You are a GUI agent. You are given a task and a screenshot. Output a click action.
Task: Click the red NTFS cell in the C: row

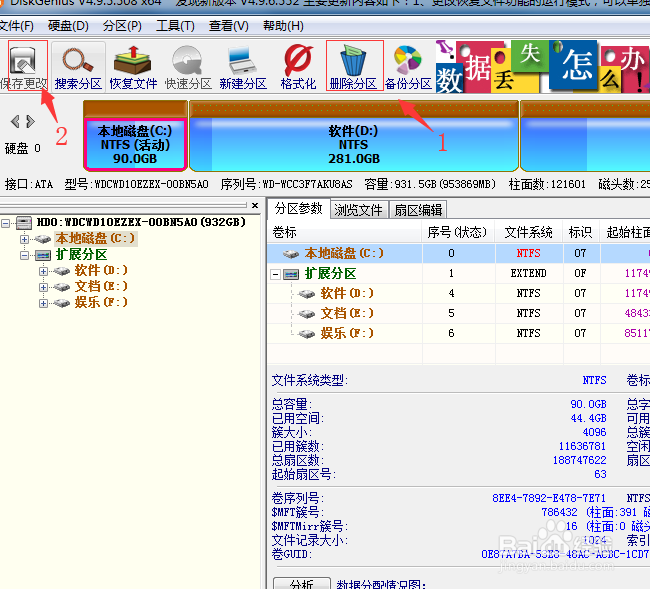pyautogui.click(x=529, y=253)
